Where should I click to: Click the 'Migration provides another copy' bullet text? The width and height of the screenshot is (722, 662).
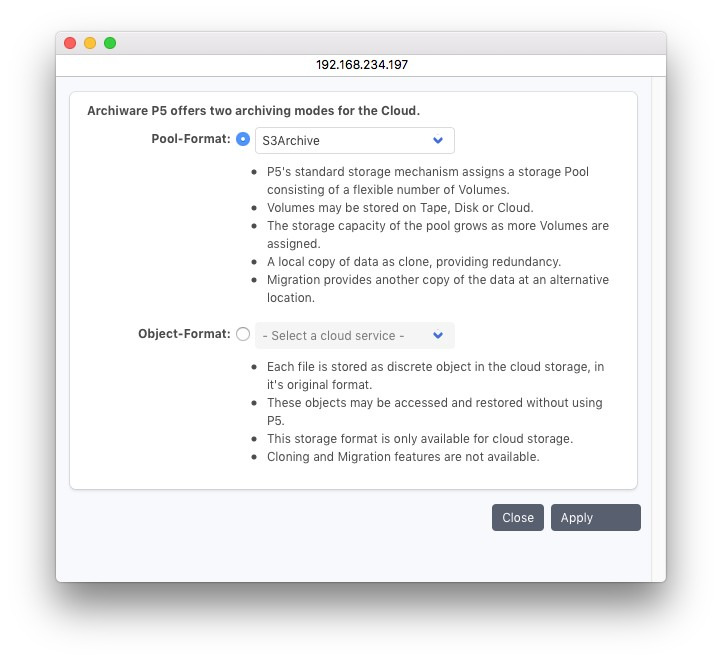coord(437,280)
